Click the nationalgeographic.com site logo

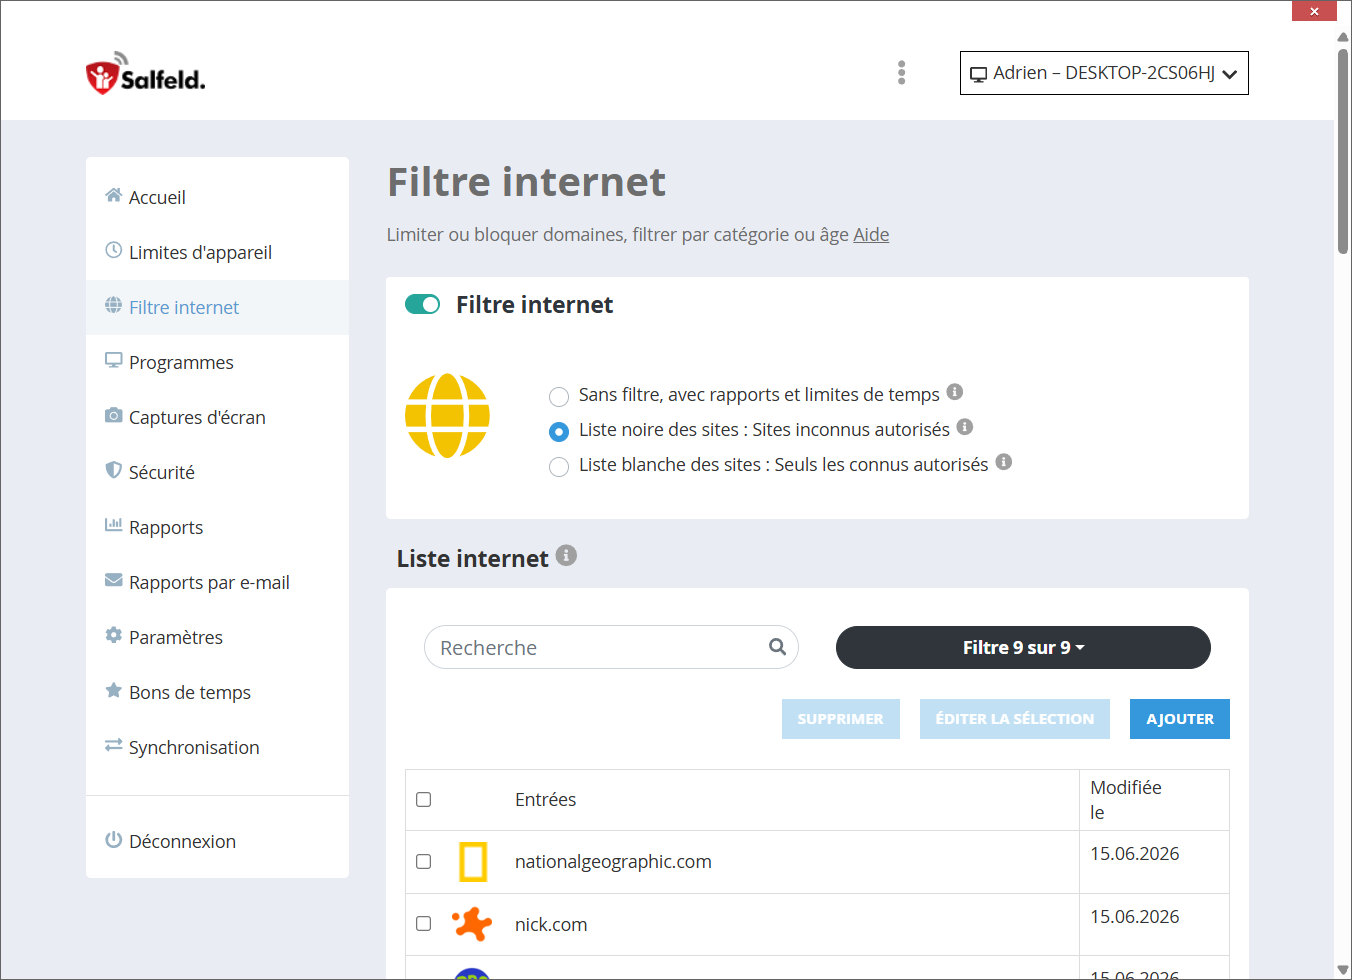pyautogui.click(x=473, y=862)
